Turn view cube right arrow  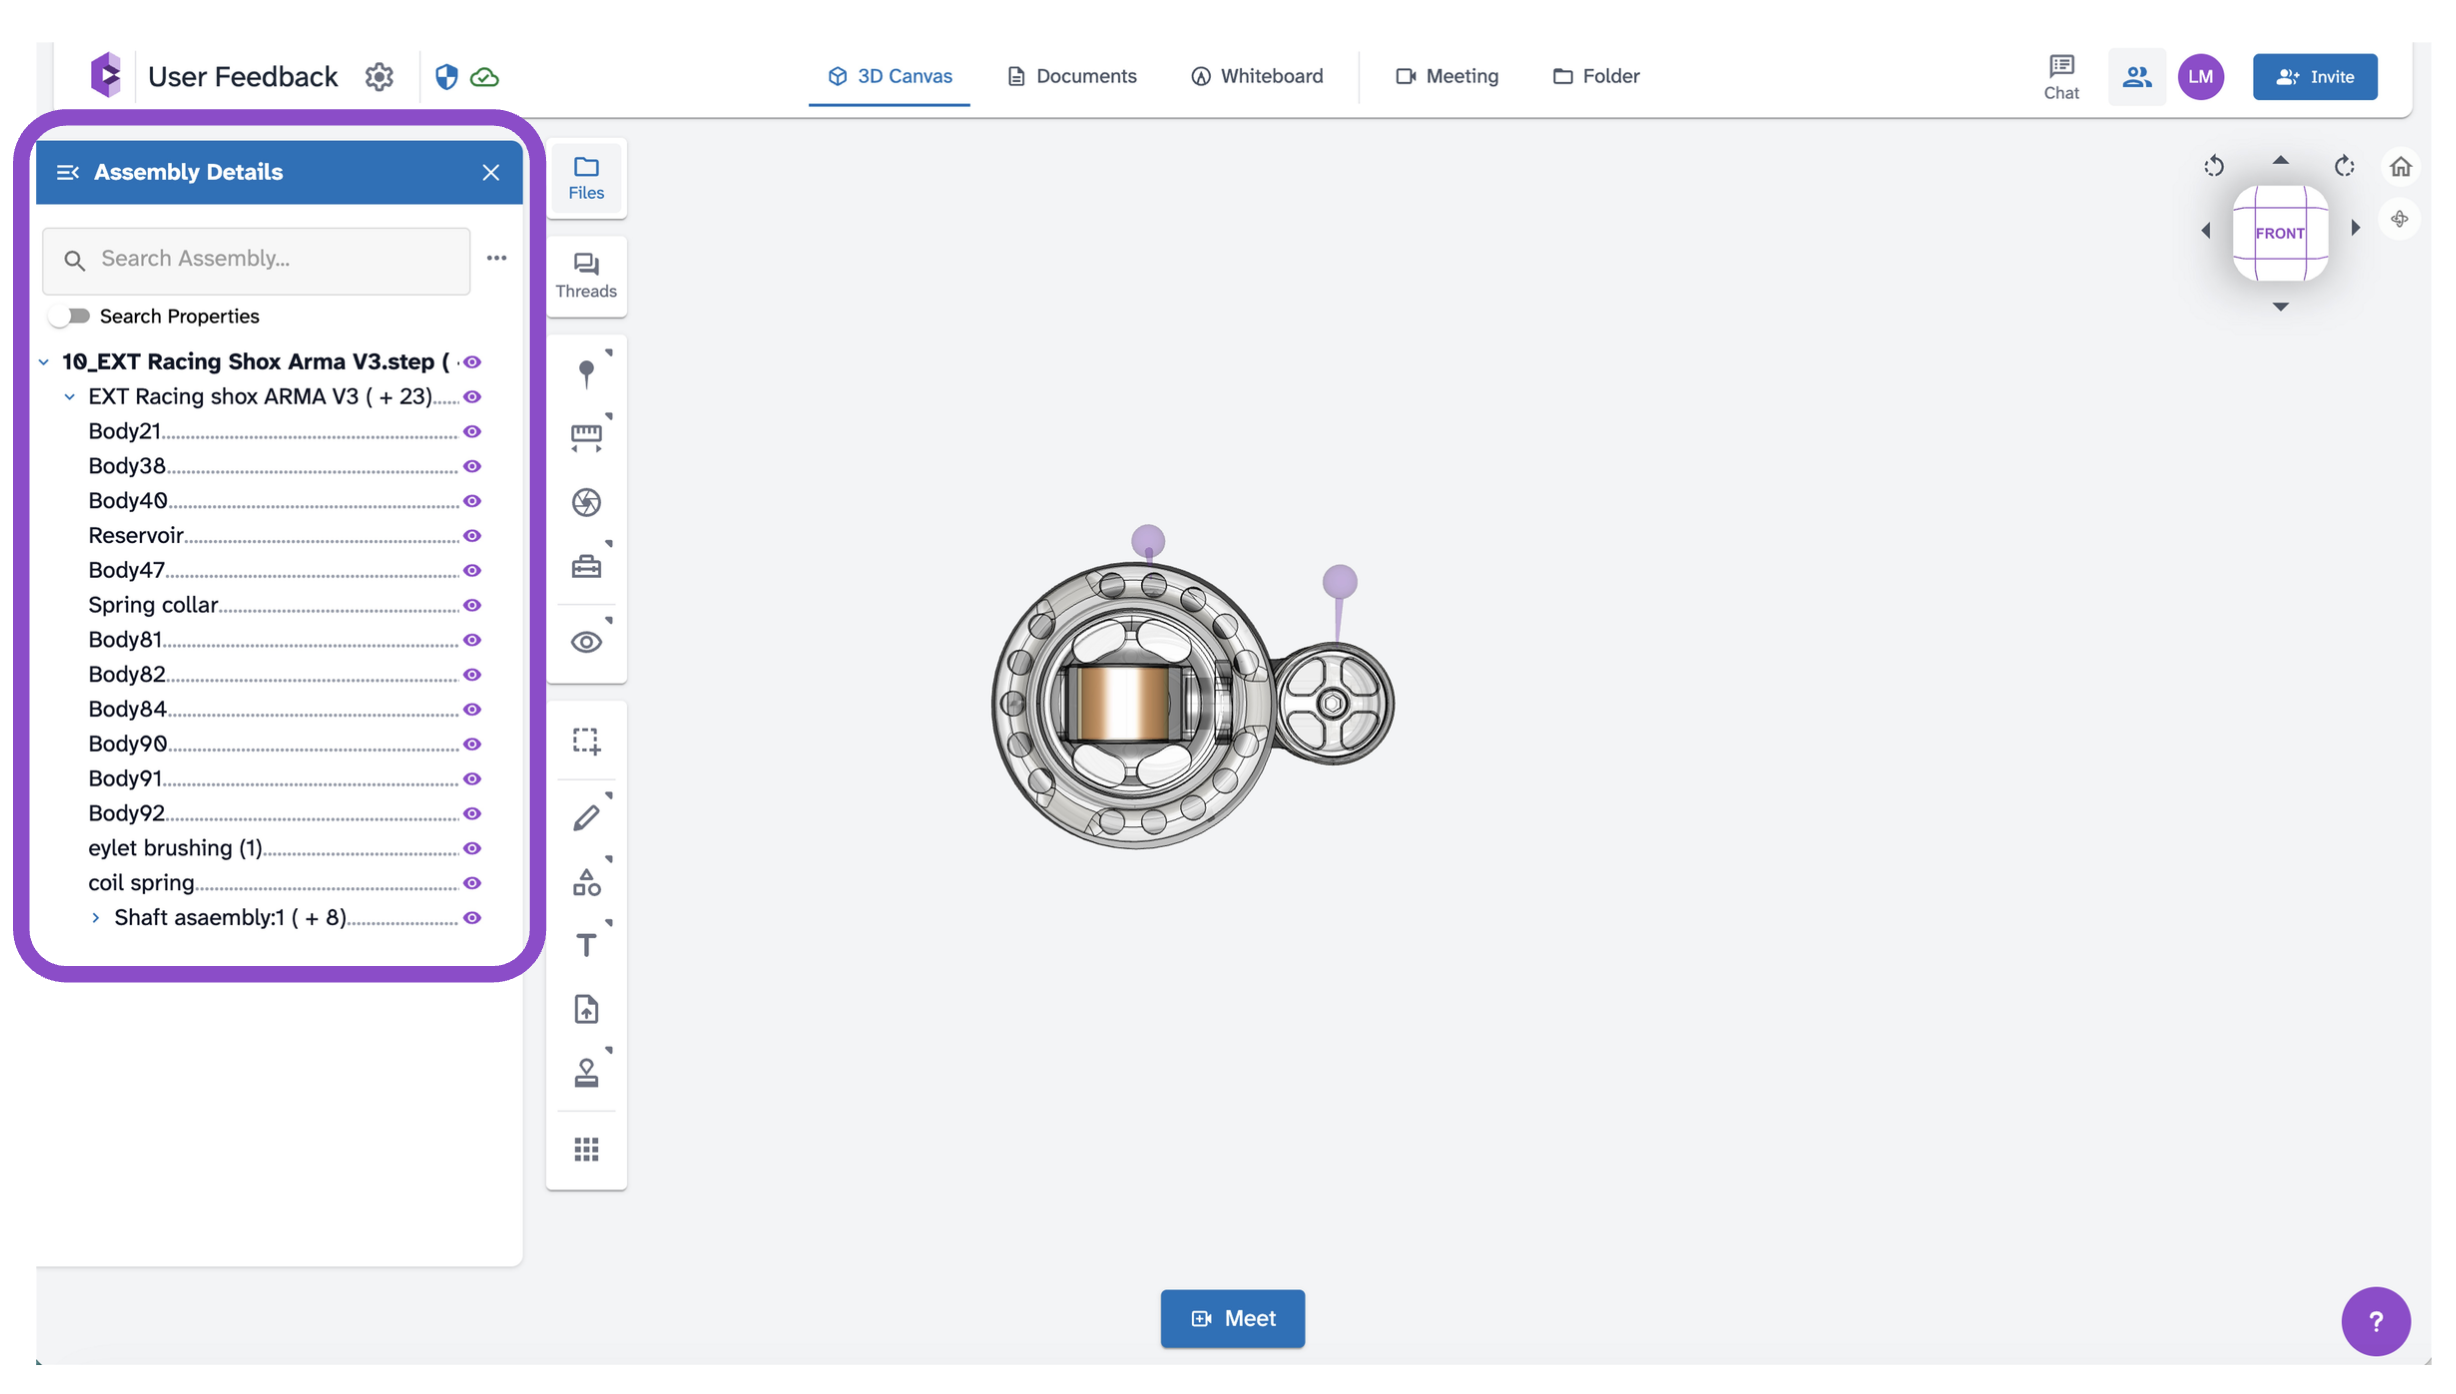(2355, 228)
